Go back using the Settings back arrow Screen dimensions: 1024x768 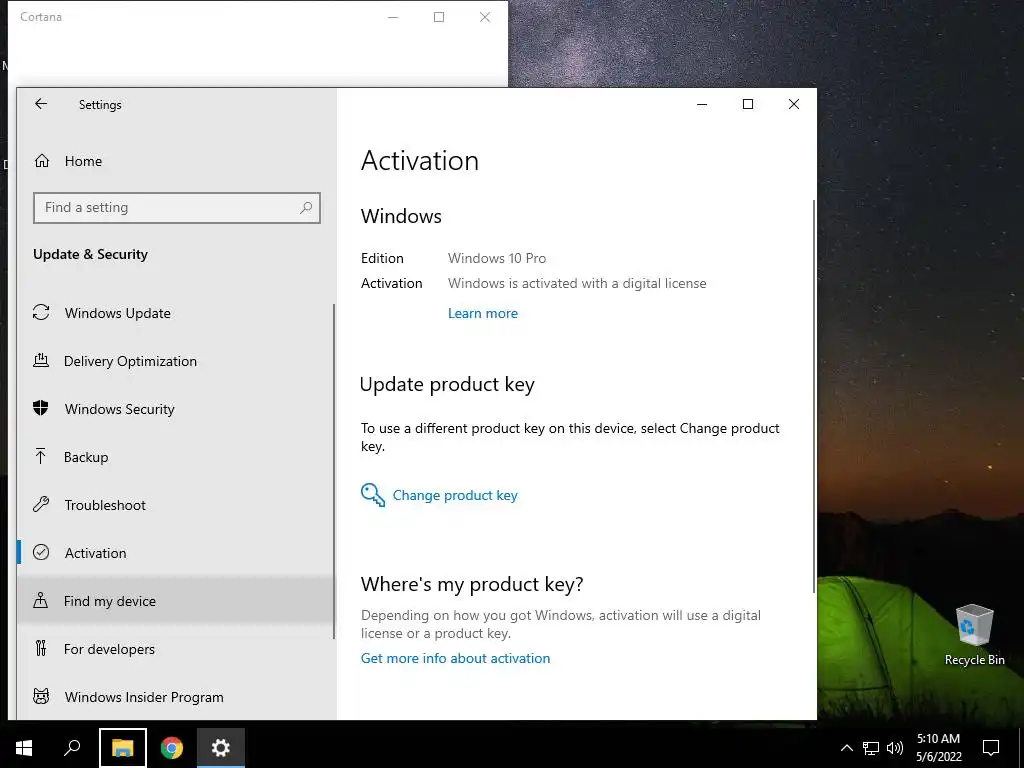point(41,104)
